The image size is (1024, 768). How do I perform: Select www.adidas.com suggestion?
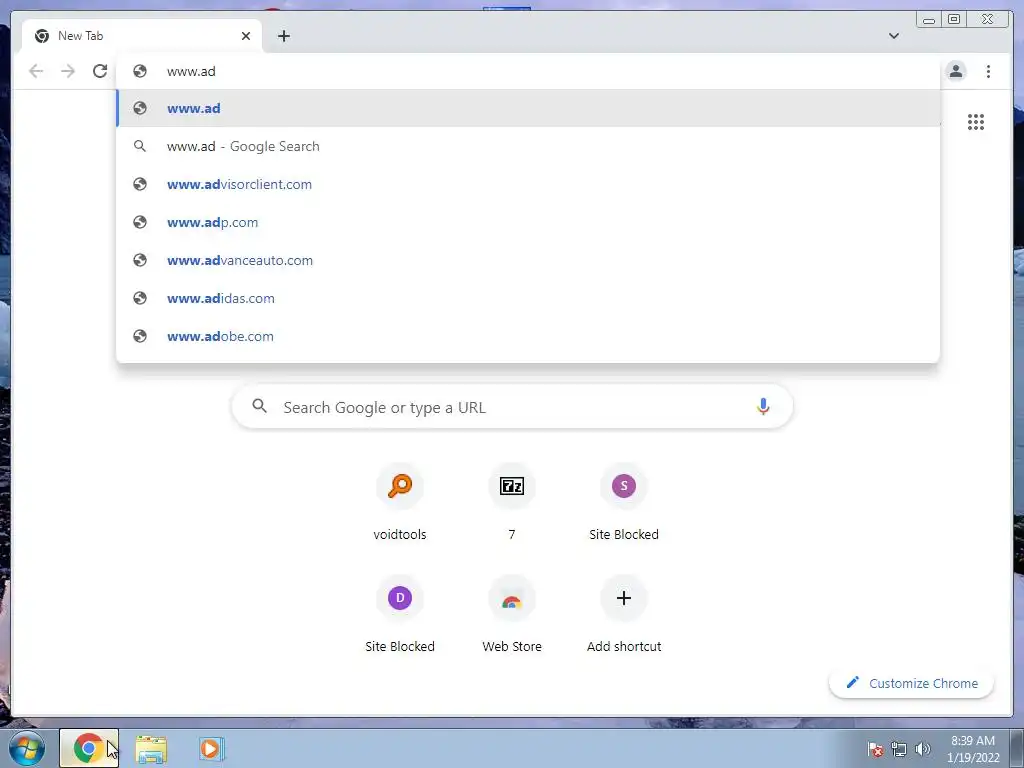pos(528,298)
